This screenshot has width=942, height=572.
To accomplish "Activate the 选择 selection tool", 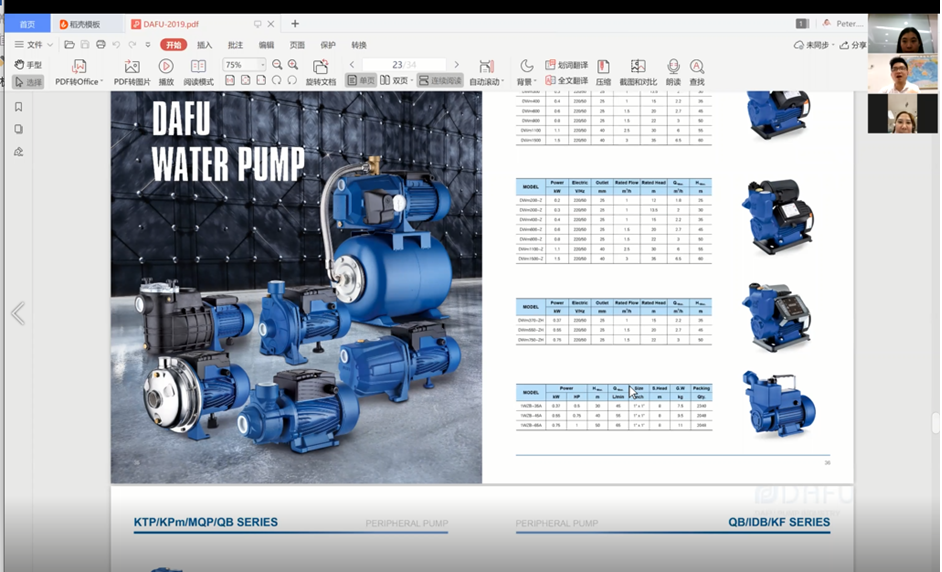I will click(28, 82).
